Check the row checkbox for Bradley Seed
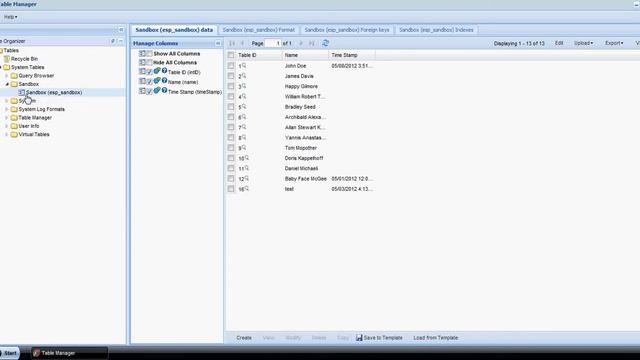Viewport: 640px width, 360px height. tap(231, 107)
